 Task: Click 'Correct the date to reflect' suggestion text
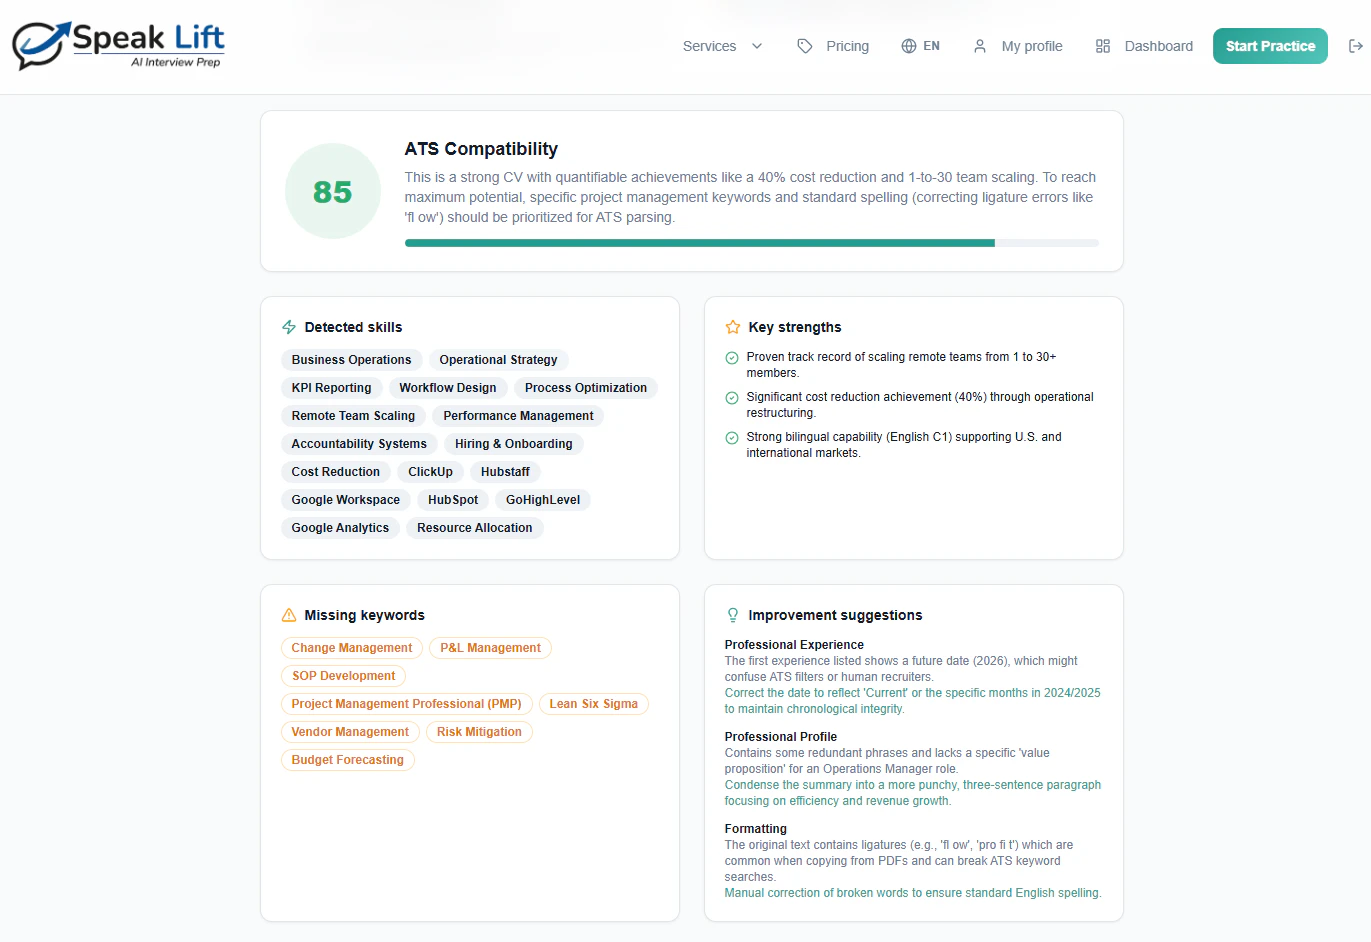point(913,701)
